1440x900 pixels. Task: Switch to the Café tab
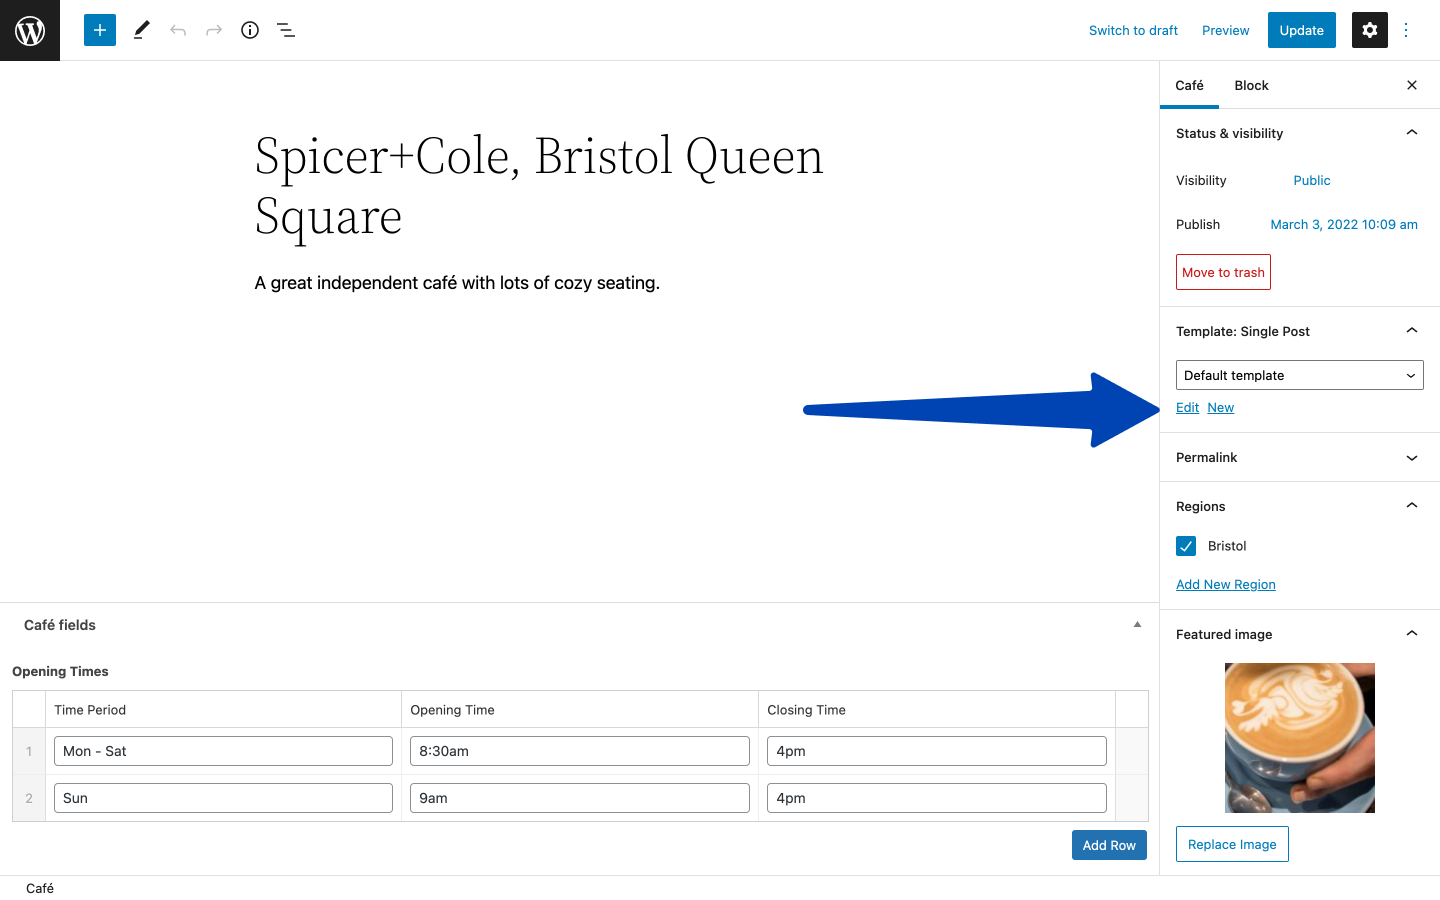(x=1189, y=85)
